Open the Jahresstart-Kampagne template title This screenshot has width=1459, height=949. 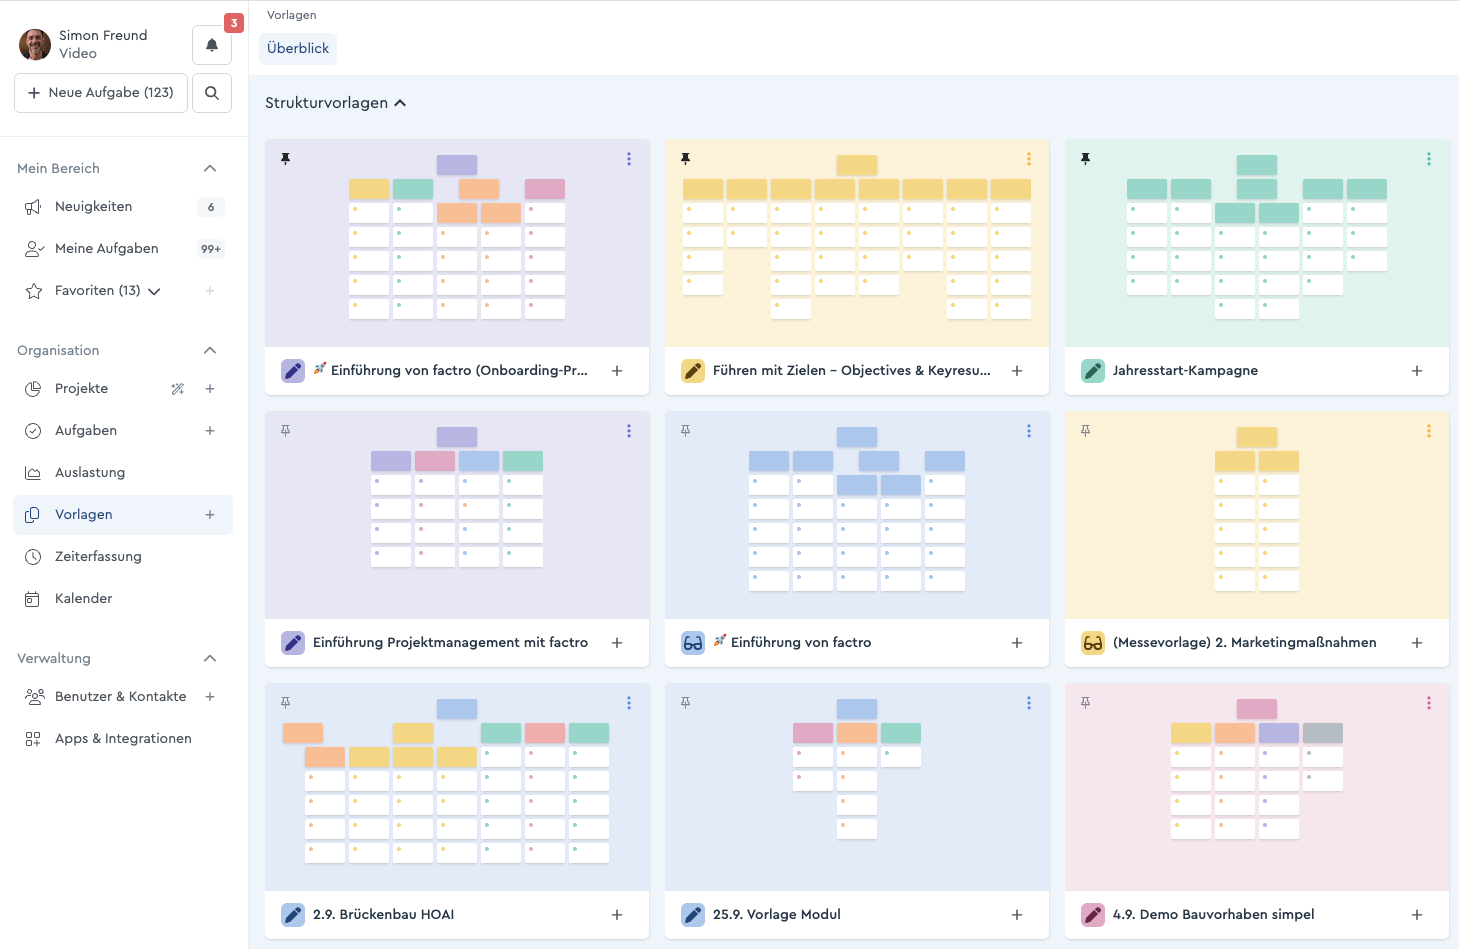tap(1185, 371)
